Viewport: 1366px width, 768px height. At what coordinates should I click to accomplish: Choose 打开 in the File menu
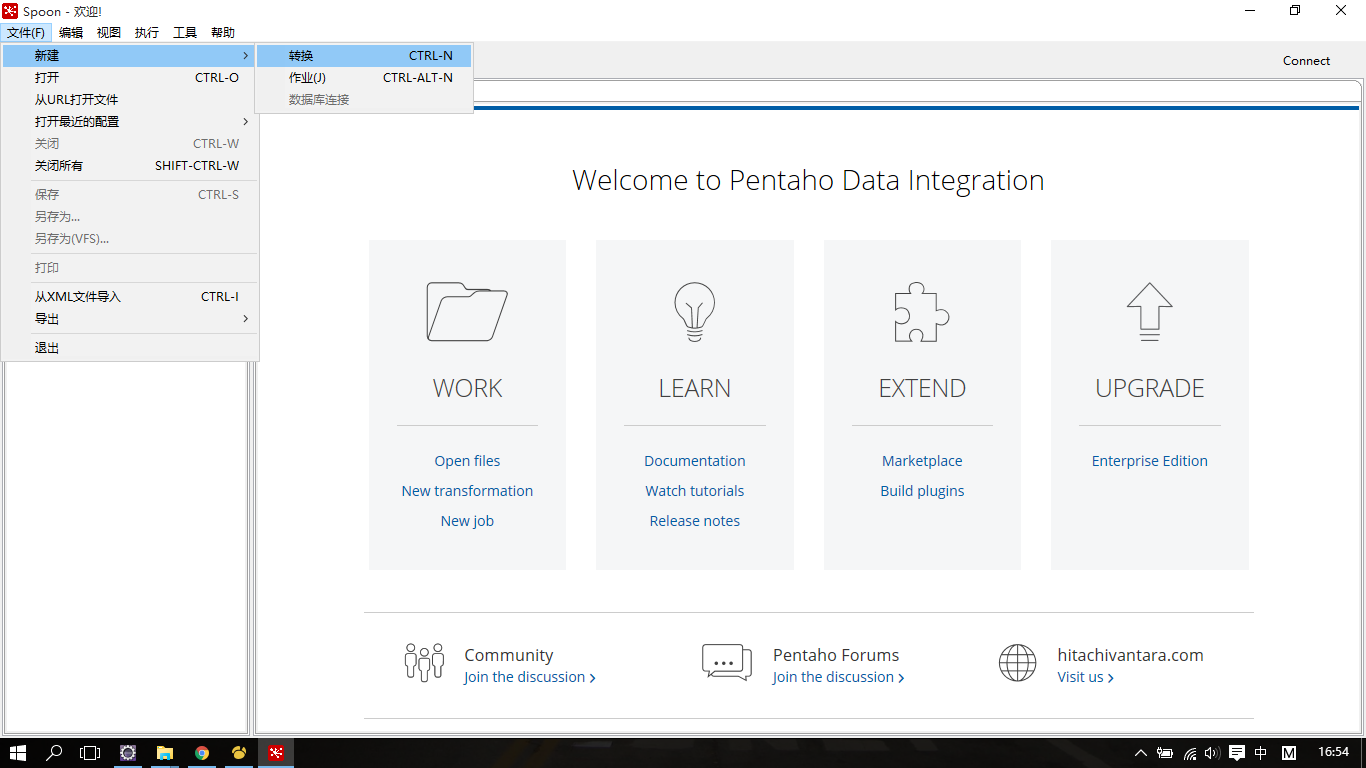coord(130,78)
